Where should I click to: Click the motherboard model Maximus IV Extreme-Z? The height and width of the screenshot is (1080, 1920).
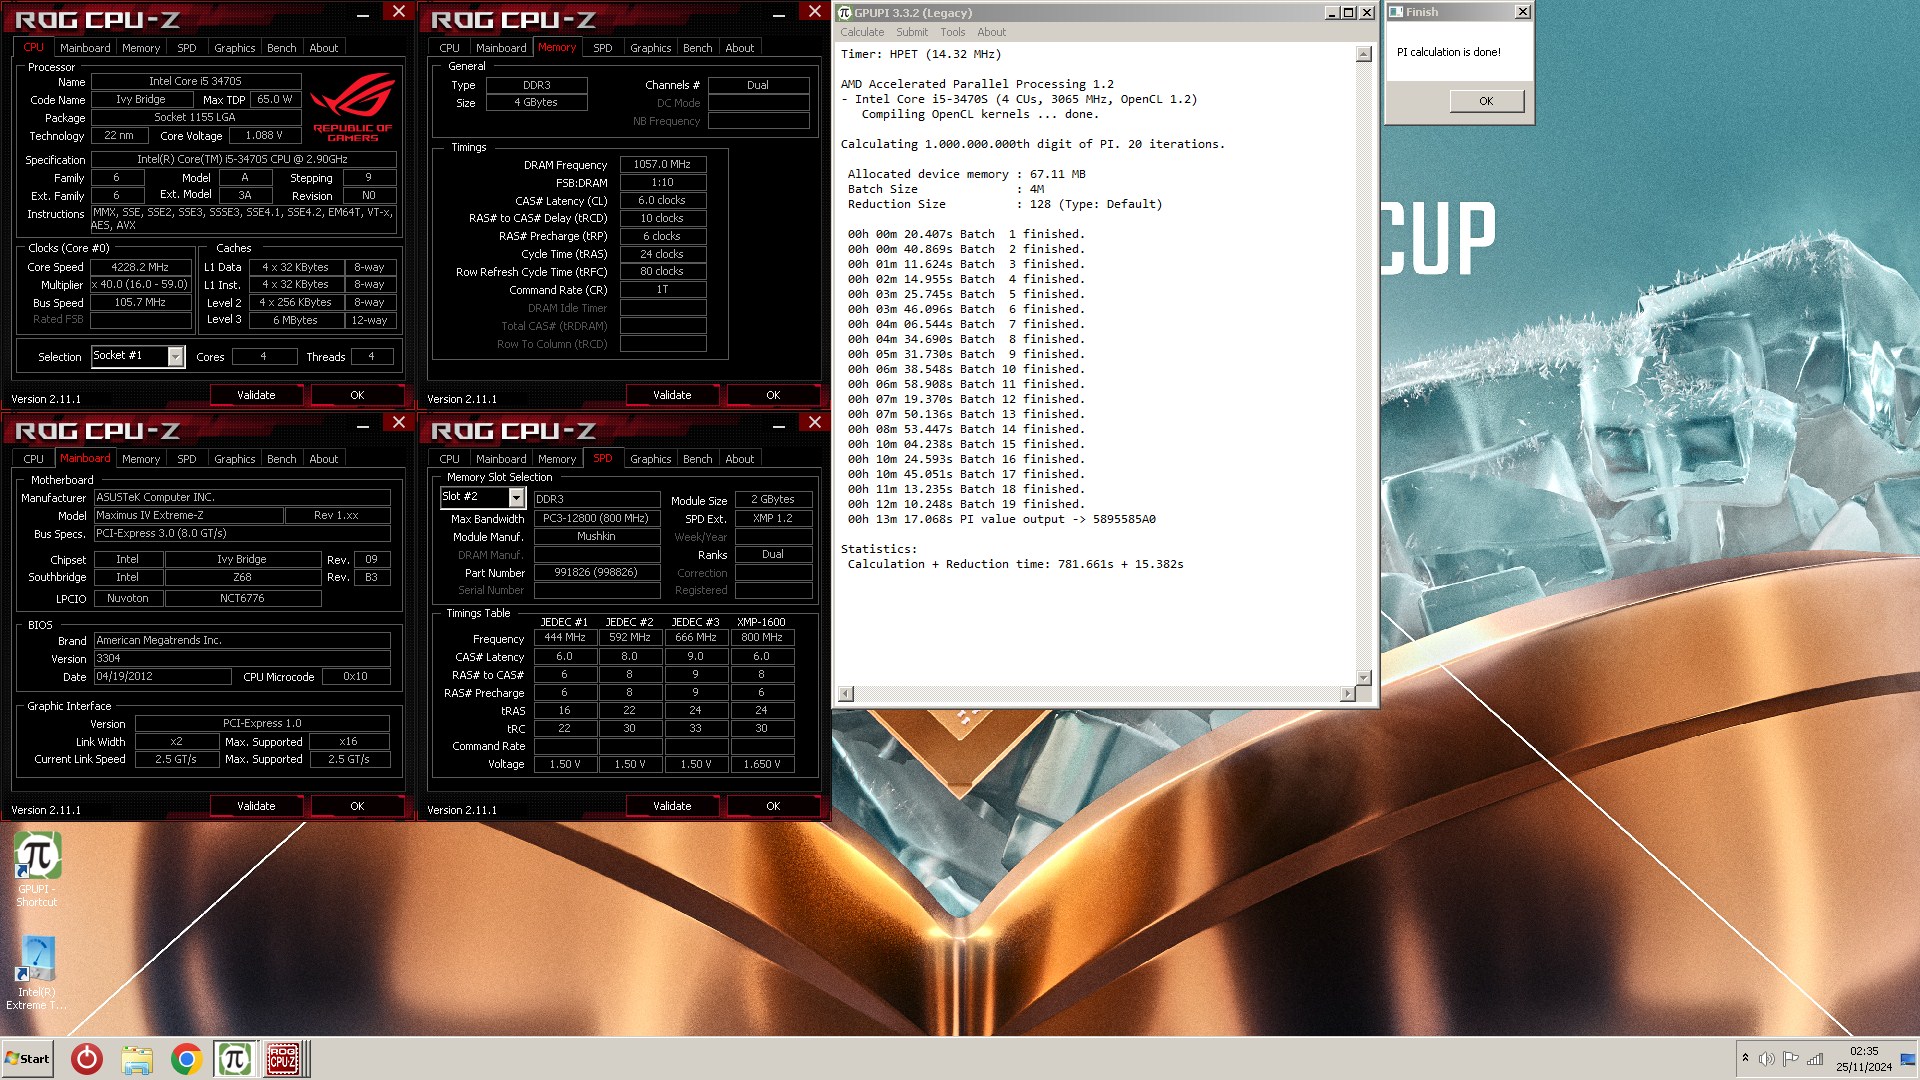click(x=188, y=515)
